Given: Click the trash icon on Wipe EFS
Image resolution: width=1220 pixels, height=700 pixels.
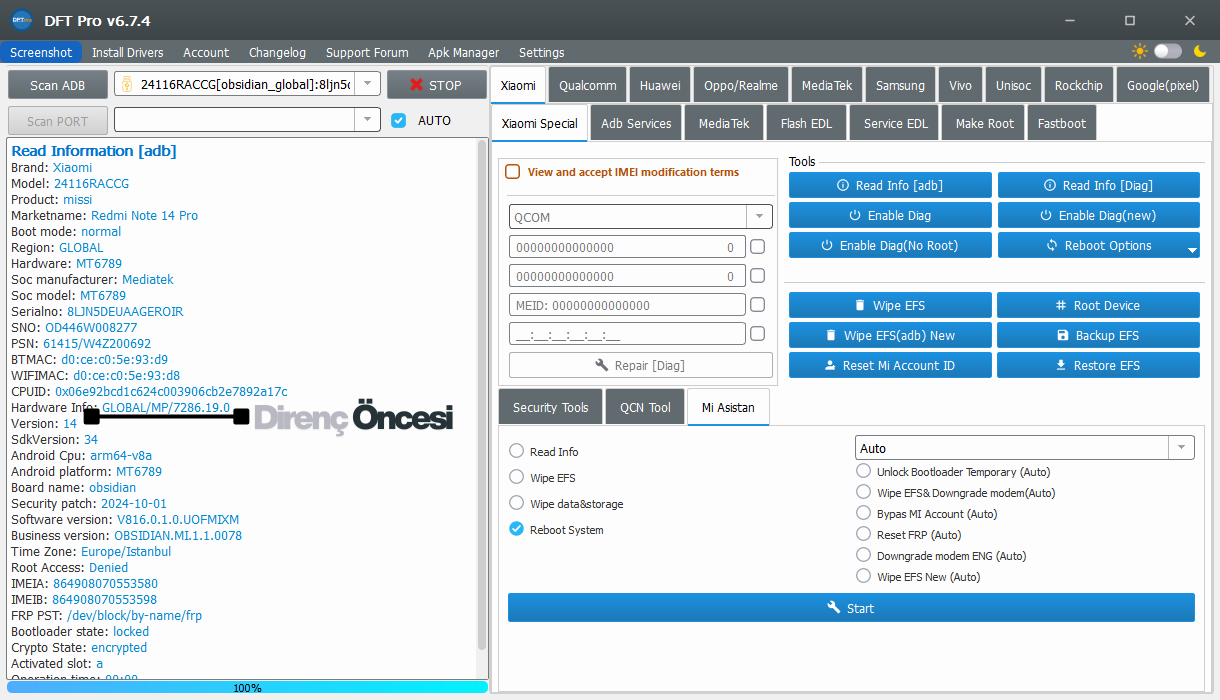Looking at the screenshot, I should pyautogui.click(x=859, y=305).
